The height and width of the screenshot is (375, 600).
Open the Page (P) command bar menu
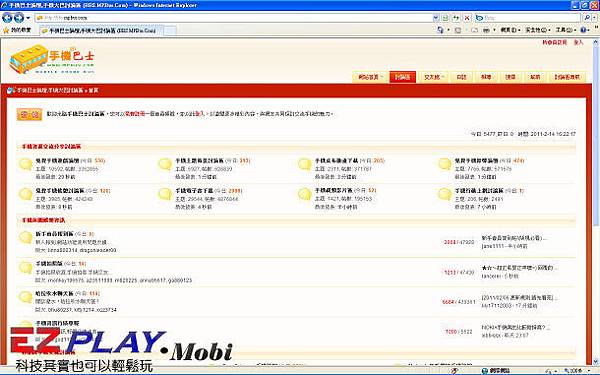510,30
